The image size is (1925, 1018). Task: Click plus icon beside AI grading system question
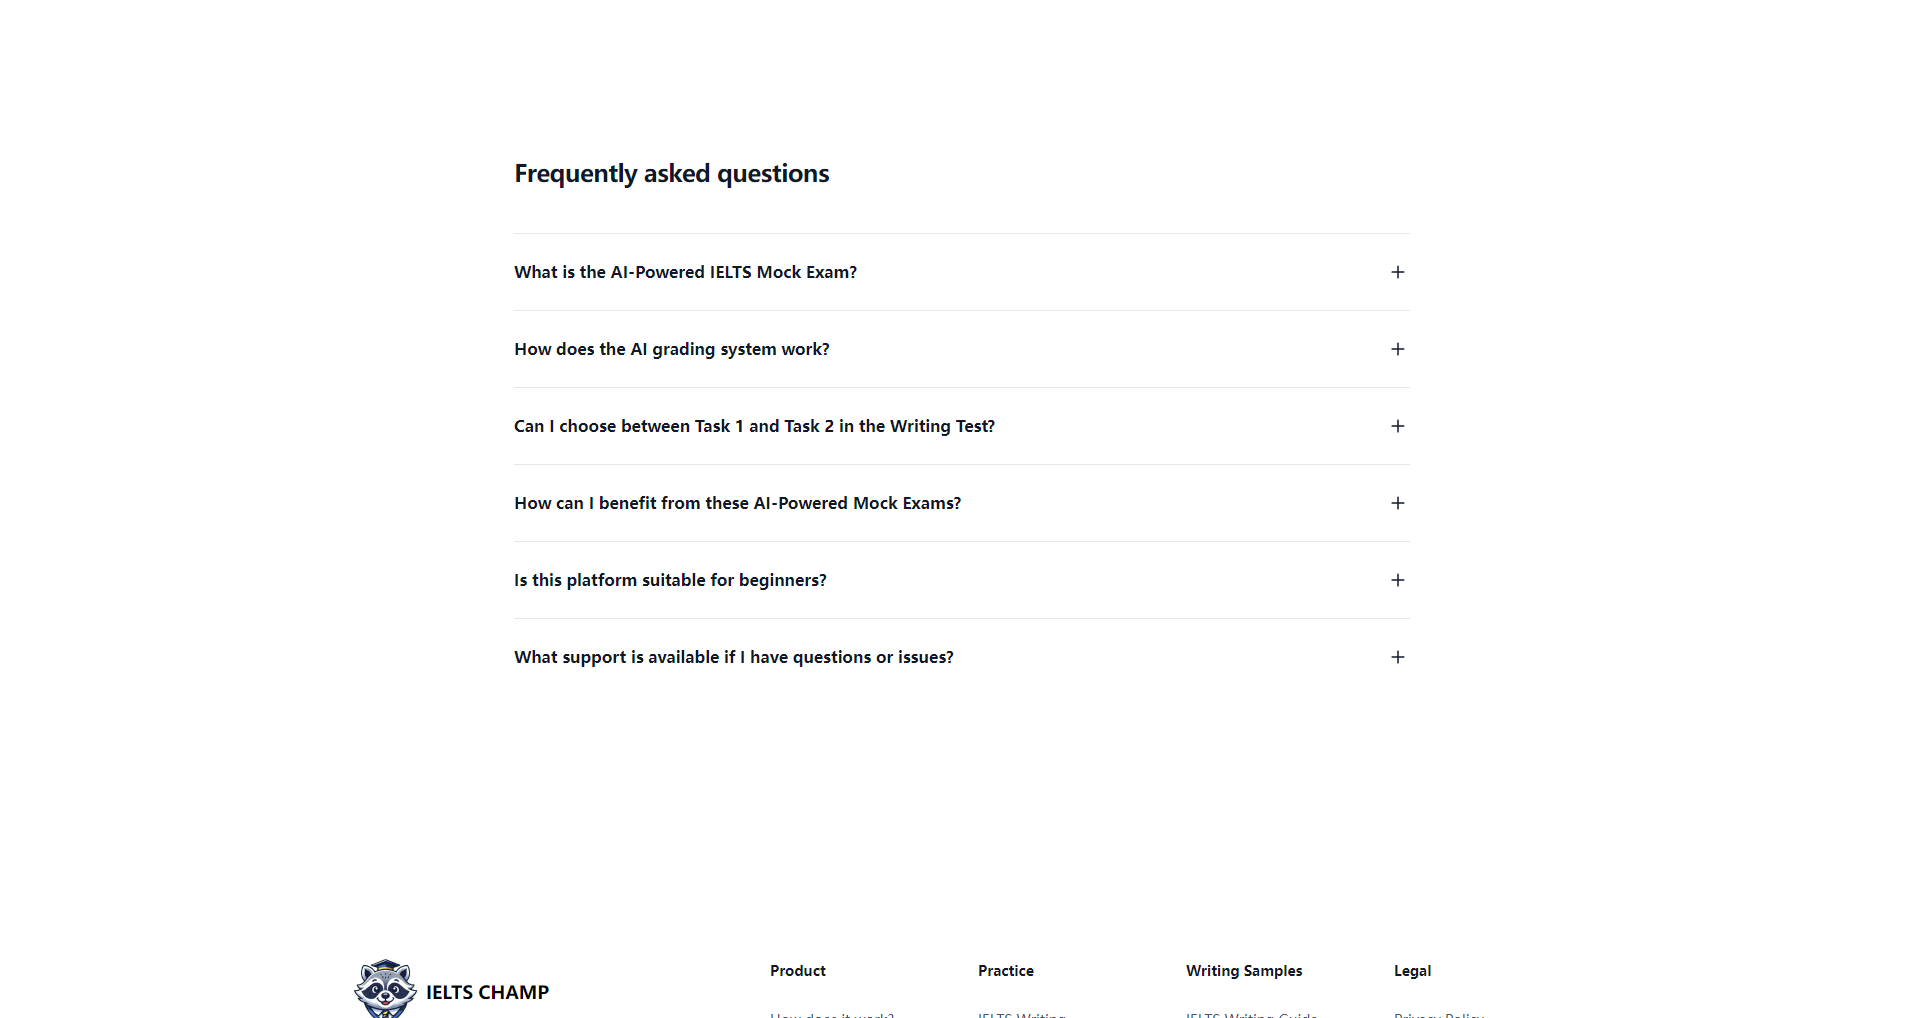(1397, 349)
